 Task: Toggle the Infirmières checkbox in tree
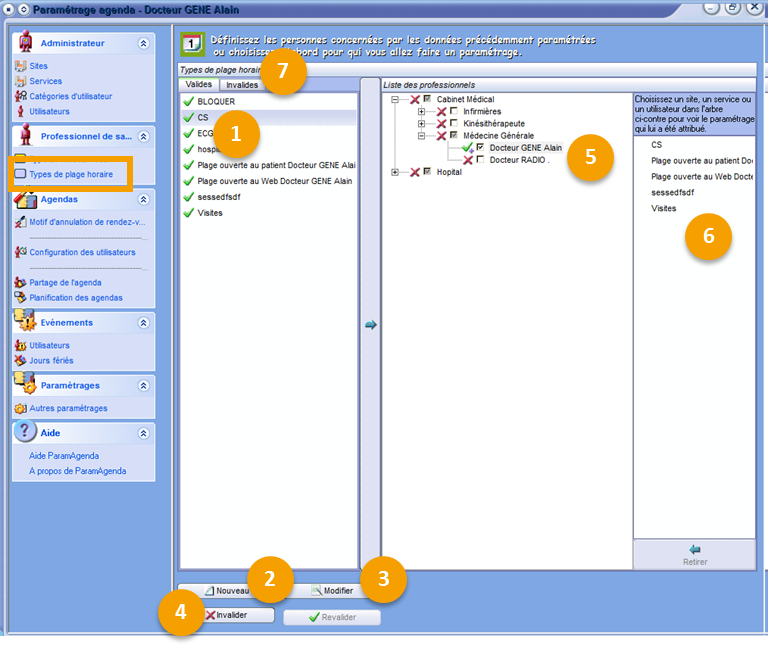[454, 111]
